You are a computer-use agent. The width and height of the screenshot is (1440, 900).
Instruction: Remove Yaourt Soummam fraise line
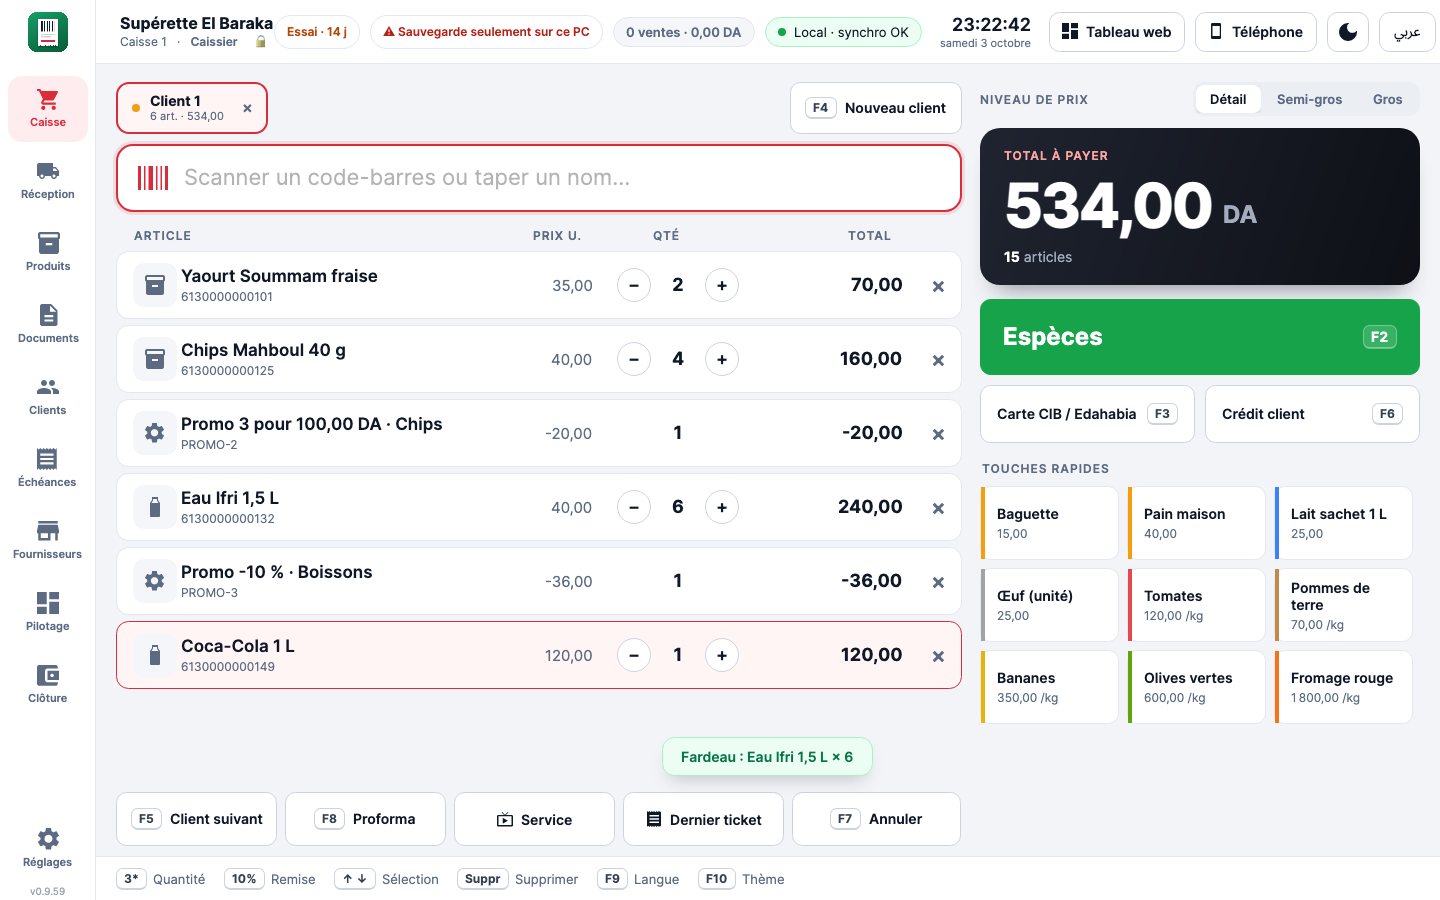point(938,286)
